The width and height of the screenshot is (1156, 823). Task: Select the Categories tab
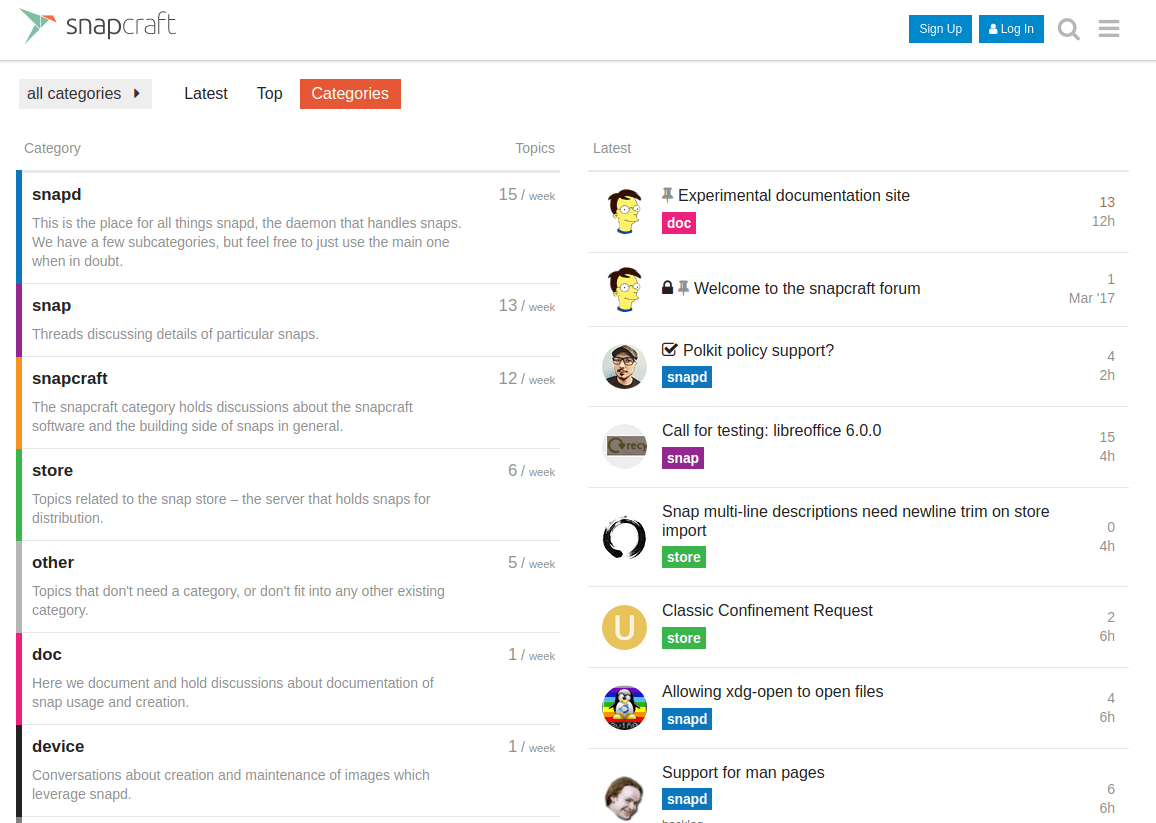pos(350,94)
